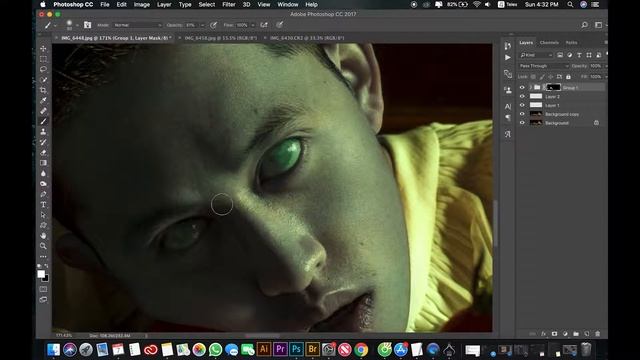Select the Quick Selection tool
Viewport: 640px width, 360px height.
tap(43, 80)
